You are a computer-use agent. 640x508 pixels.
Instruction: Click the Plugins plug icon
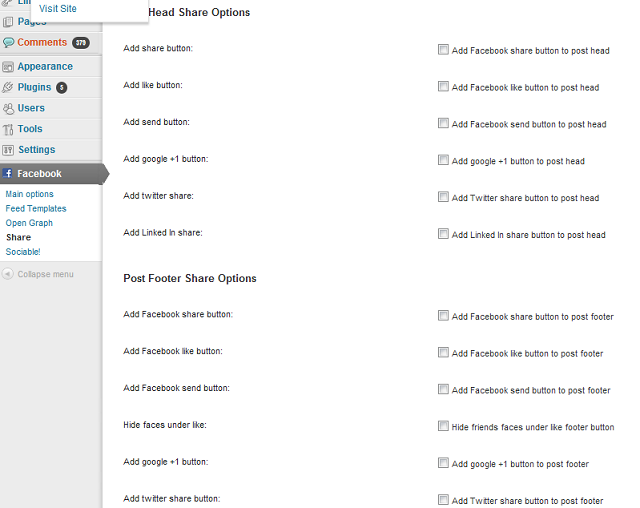pyautogui.click(x=8, y=87)
